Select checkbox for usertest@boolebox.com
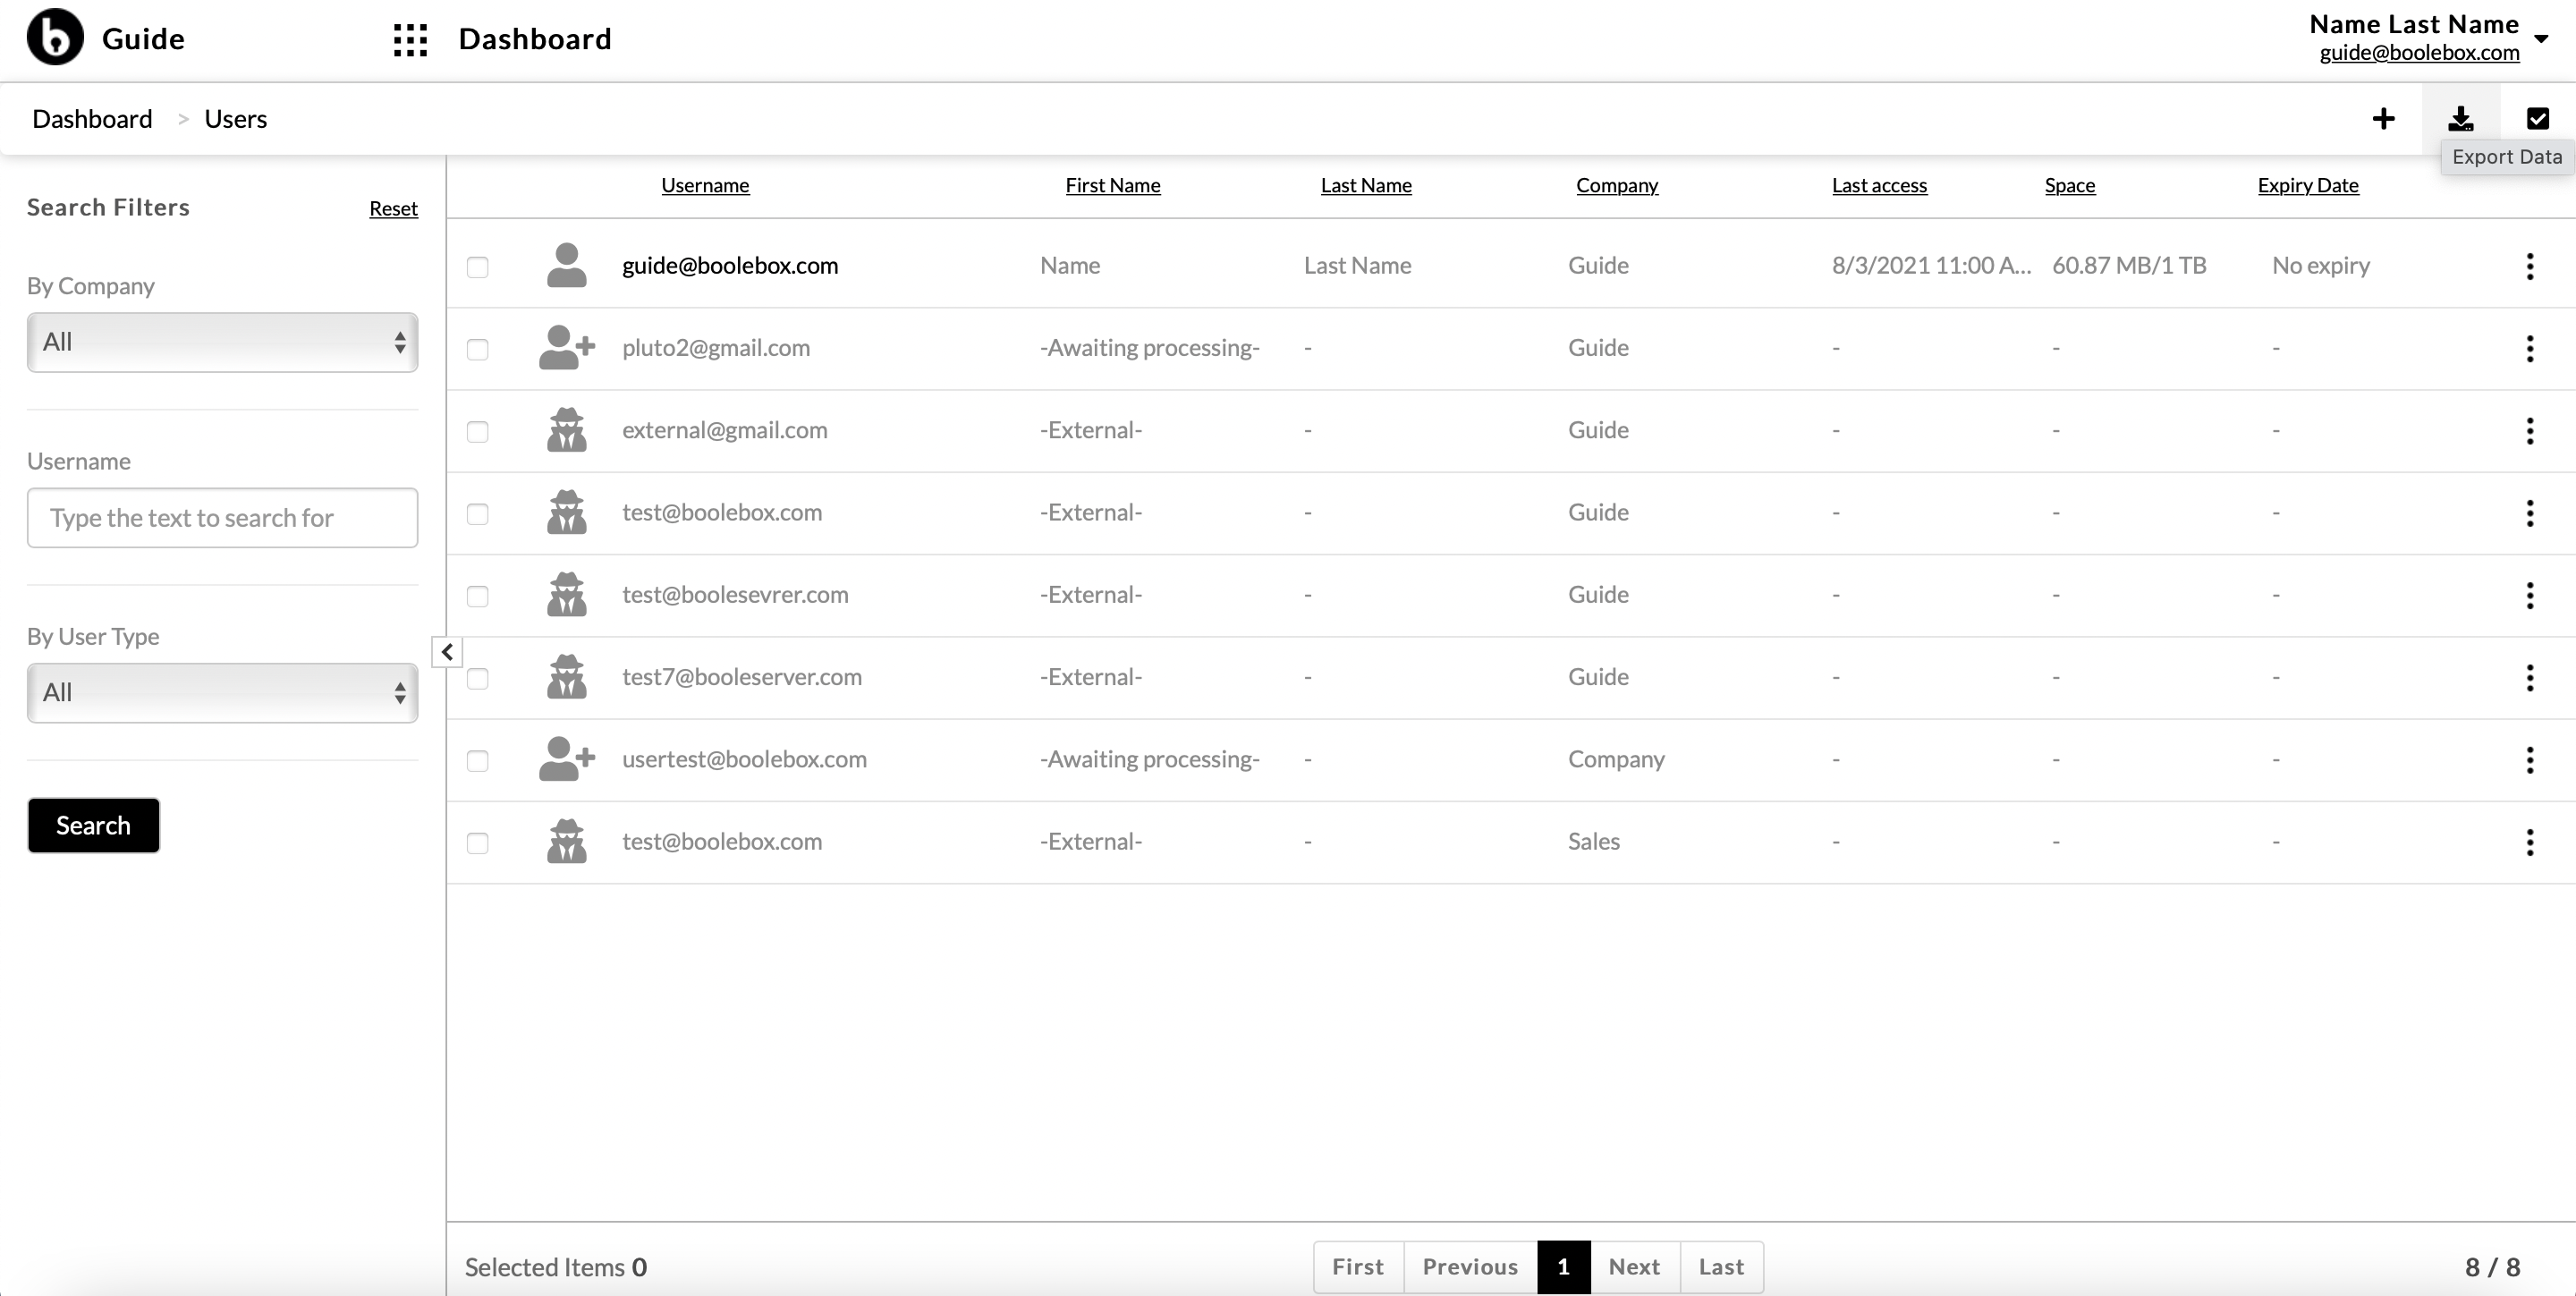This screenshot has width=2576, height=1296. (478, 760)
